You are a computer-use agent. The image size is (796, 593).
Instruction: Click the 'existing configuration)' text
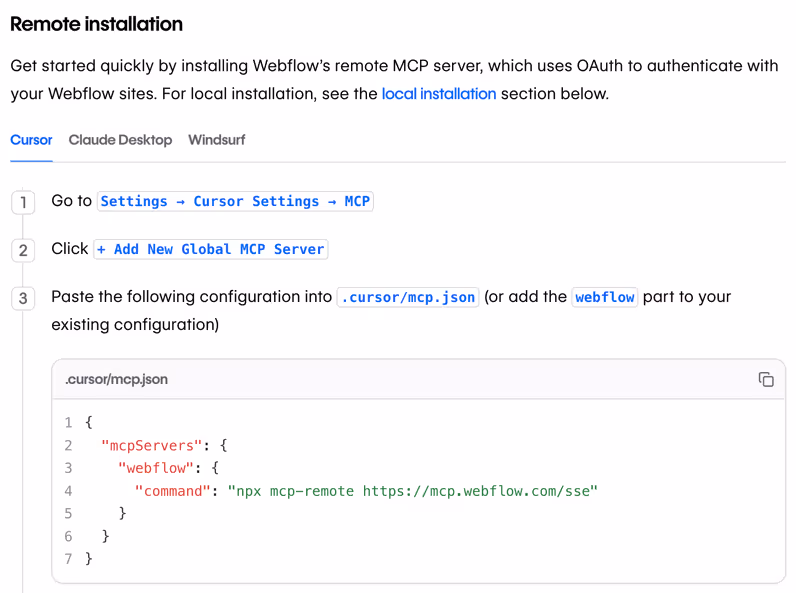point(135,324)
